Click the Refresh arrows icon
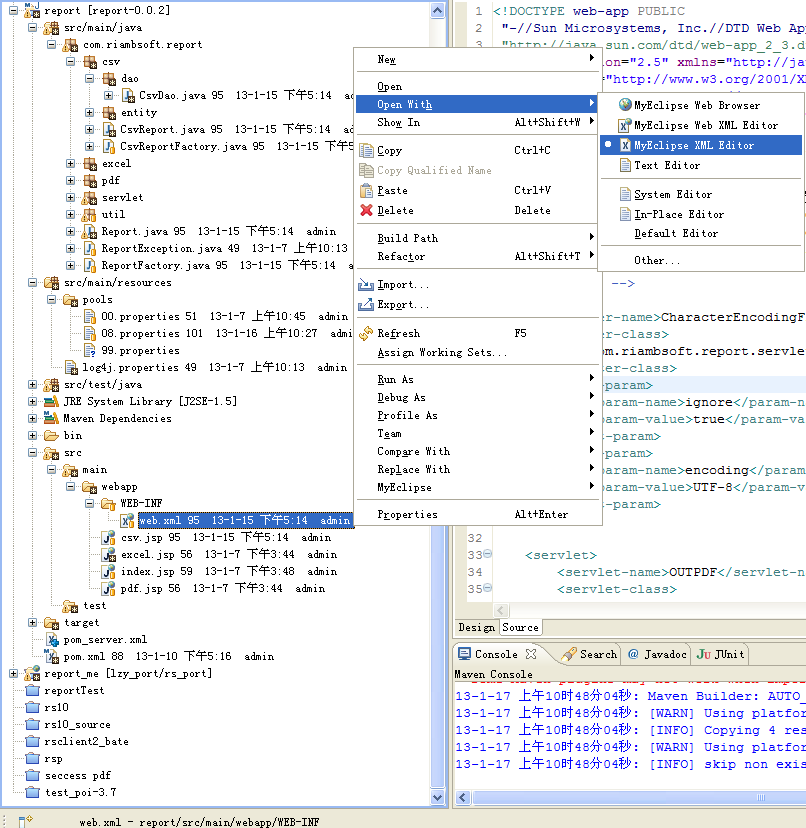806x828 pixels. (x=366, y=333)
